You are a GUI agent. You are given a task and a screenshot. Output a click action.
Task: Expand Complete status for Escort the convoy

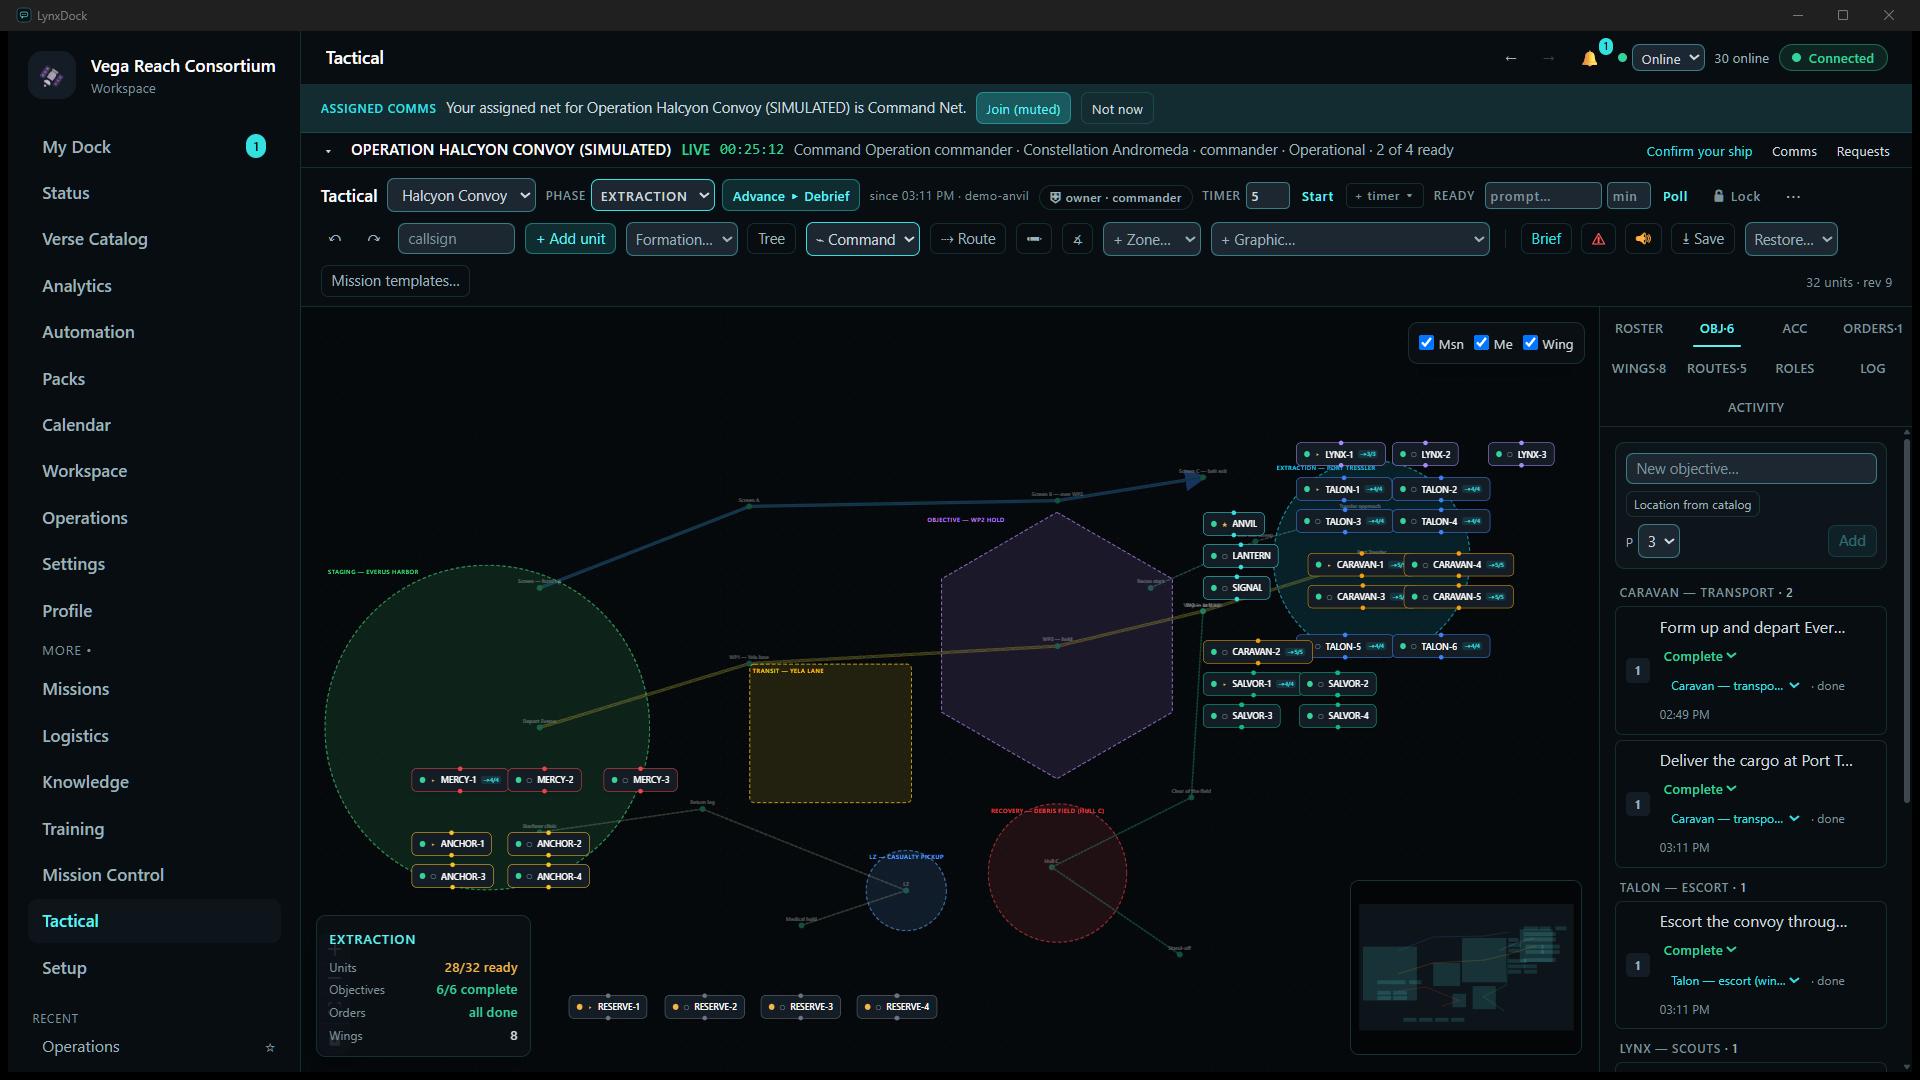coord(1699,950)
